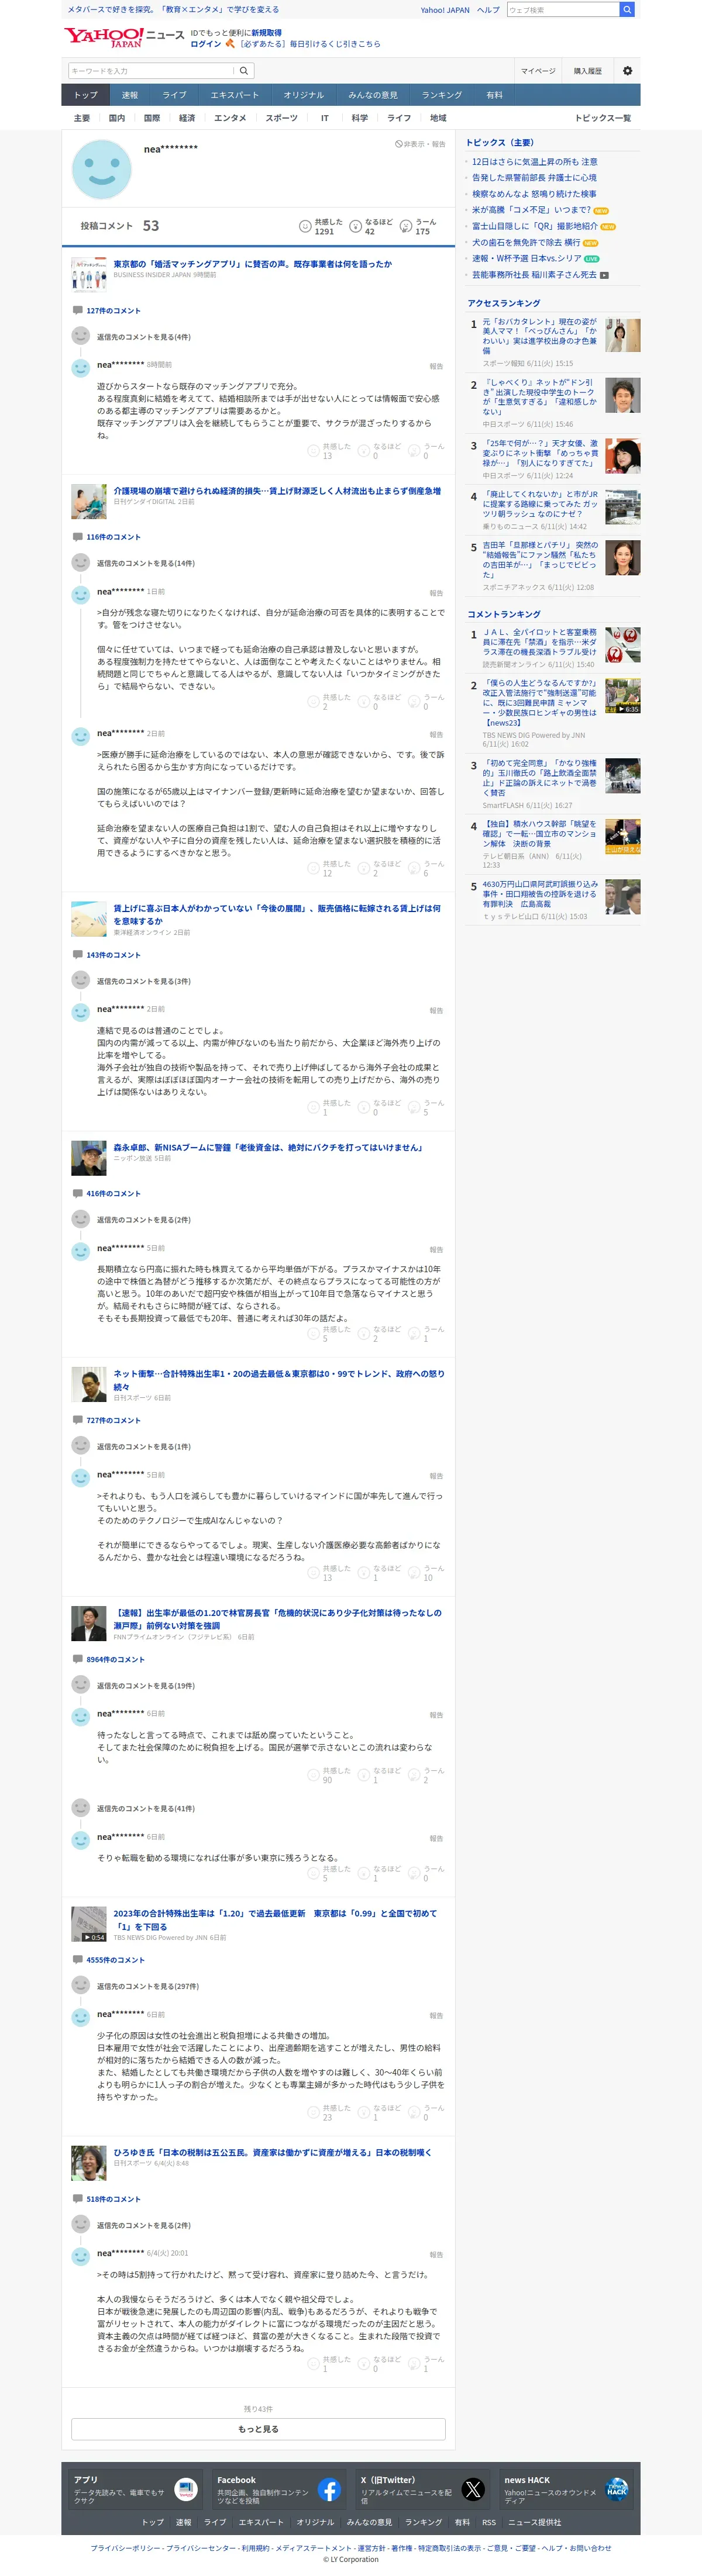This screenshot has height=2576, width=702.
Task: Click the large nea profile avatar
Action: tap(102, 169)
